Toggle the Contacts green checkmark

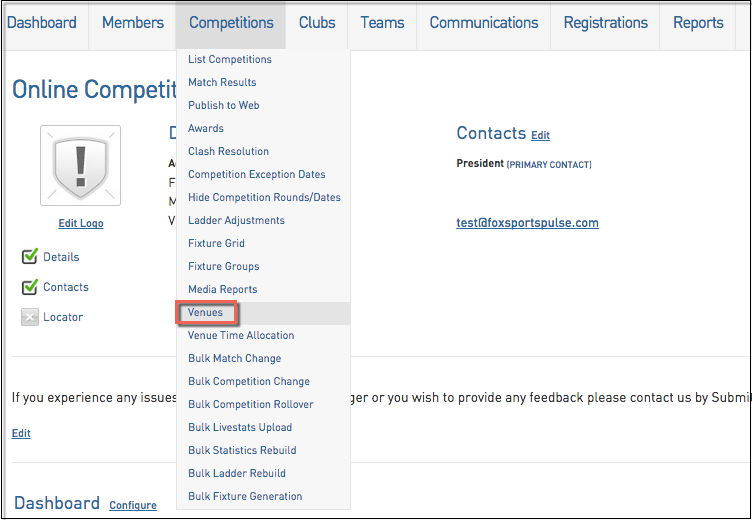pyautogui.click(x=30, y=287)
